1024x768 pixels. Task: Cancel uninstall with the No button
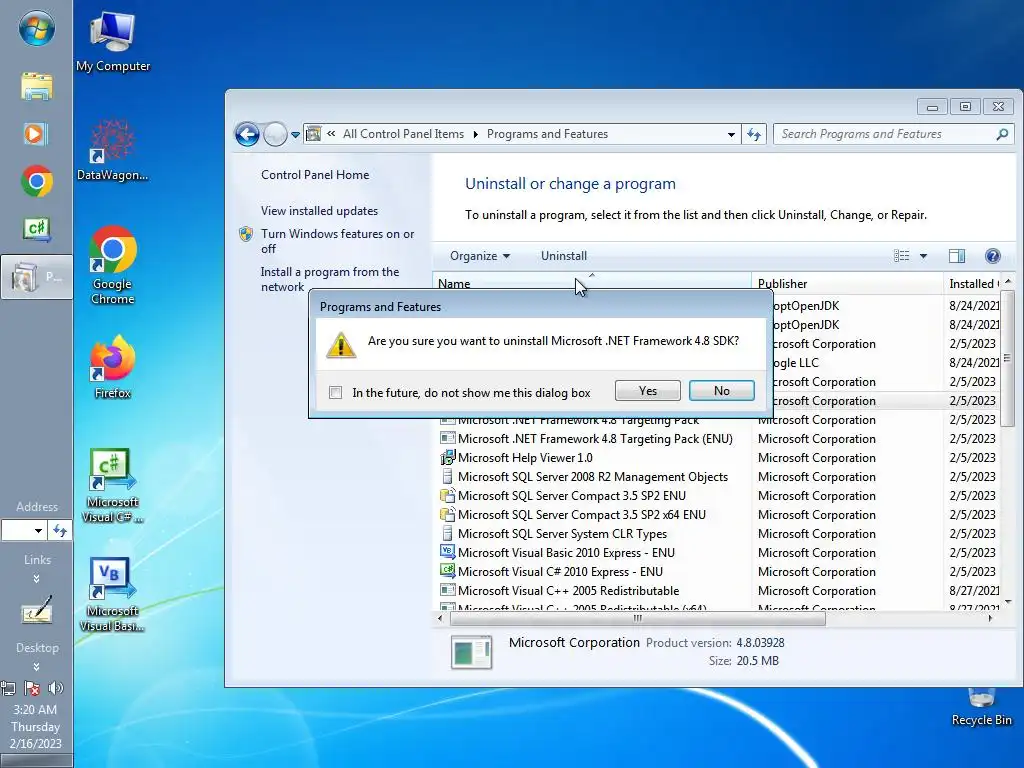click(x=722, y=391)
